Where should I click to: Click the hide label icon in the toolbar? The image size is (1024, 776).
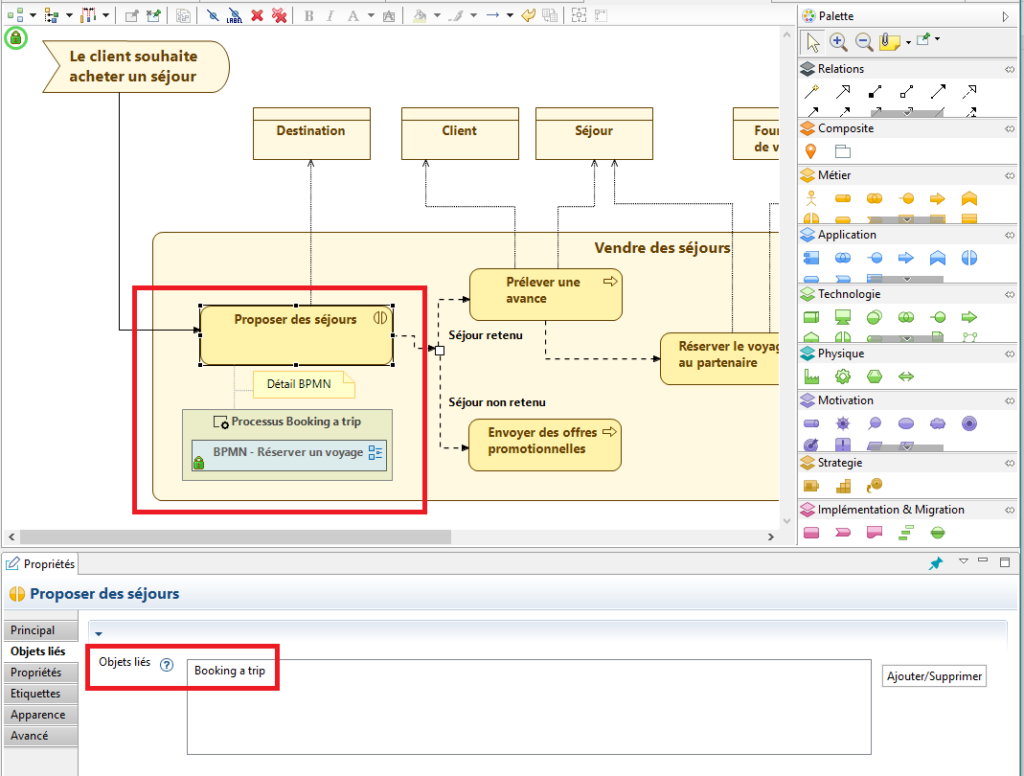click(x=233, y=15)
